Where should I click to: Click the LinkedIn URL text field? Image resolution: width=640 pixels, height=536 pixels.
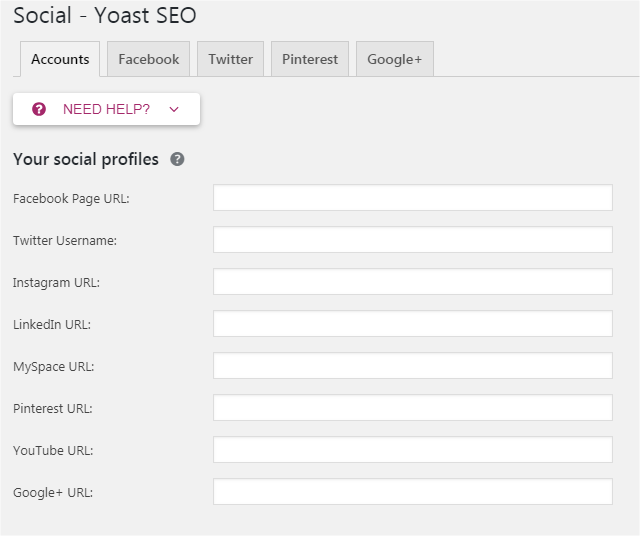(413, 324)
